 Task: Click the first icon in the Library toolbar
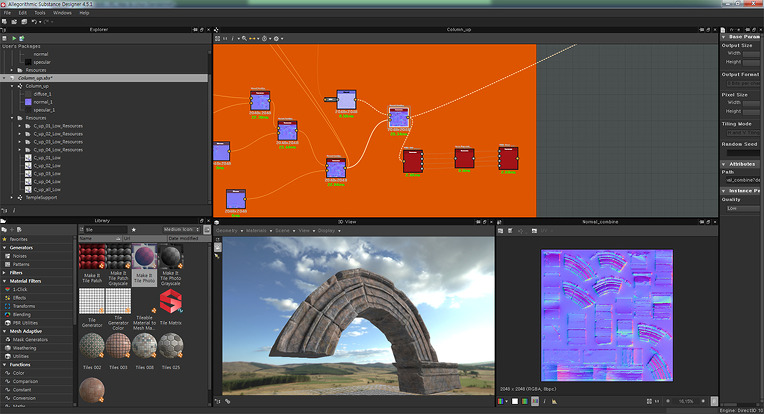4,229
